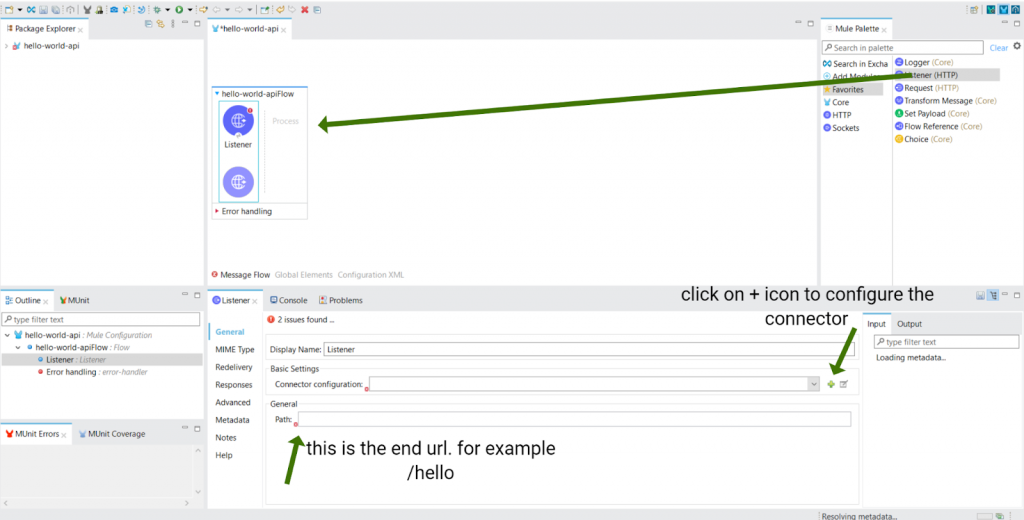
Task: Open the MUnit tab
Action: [74, 301]
